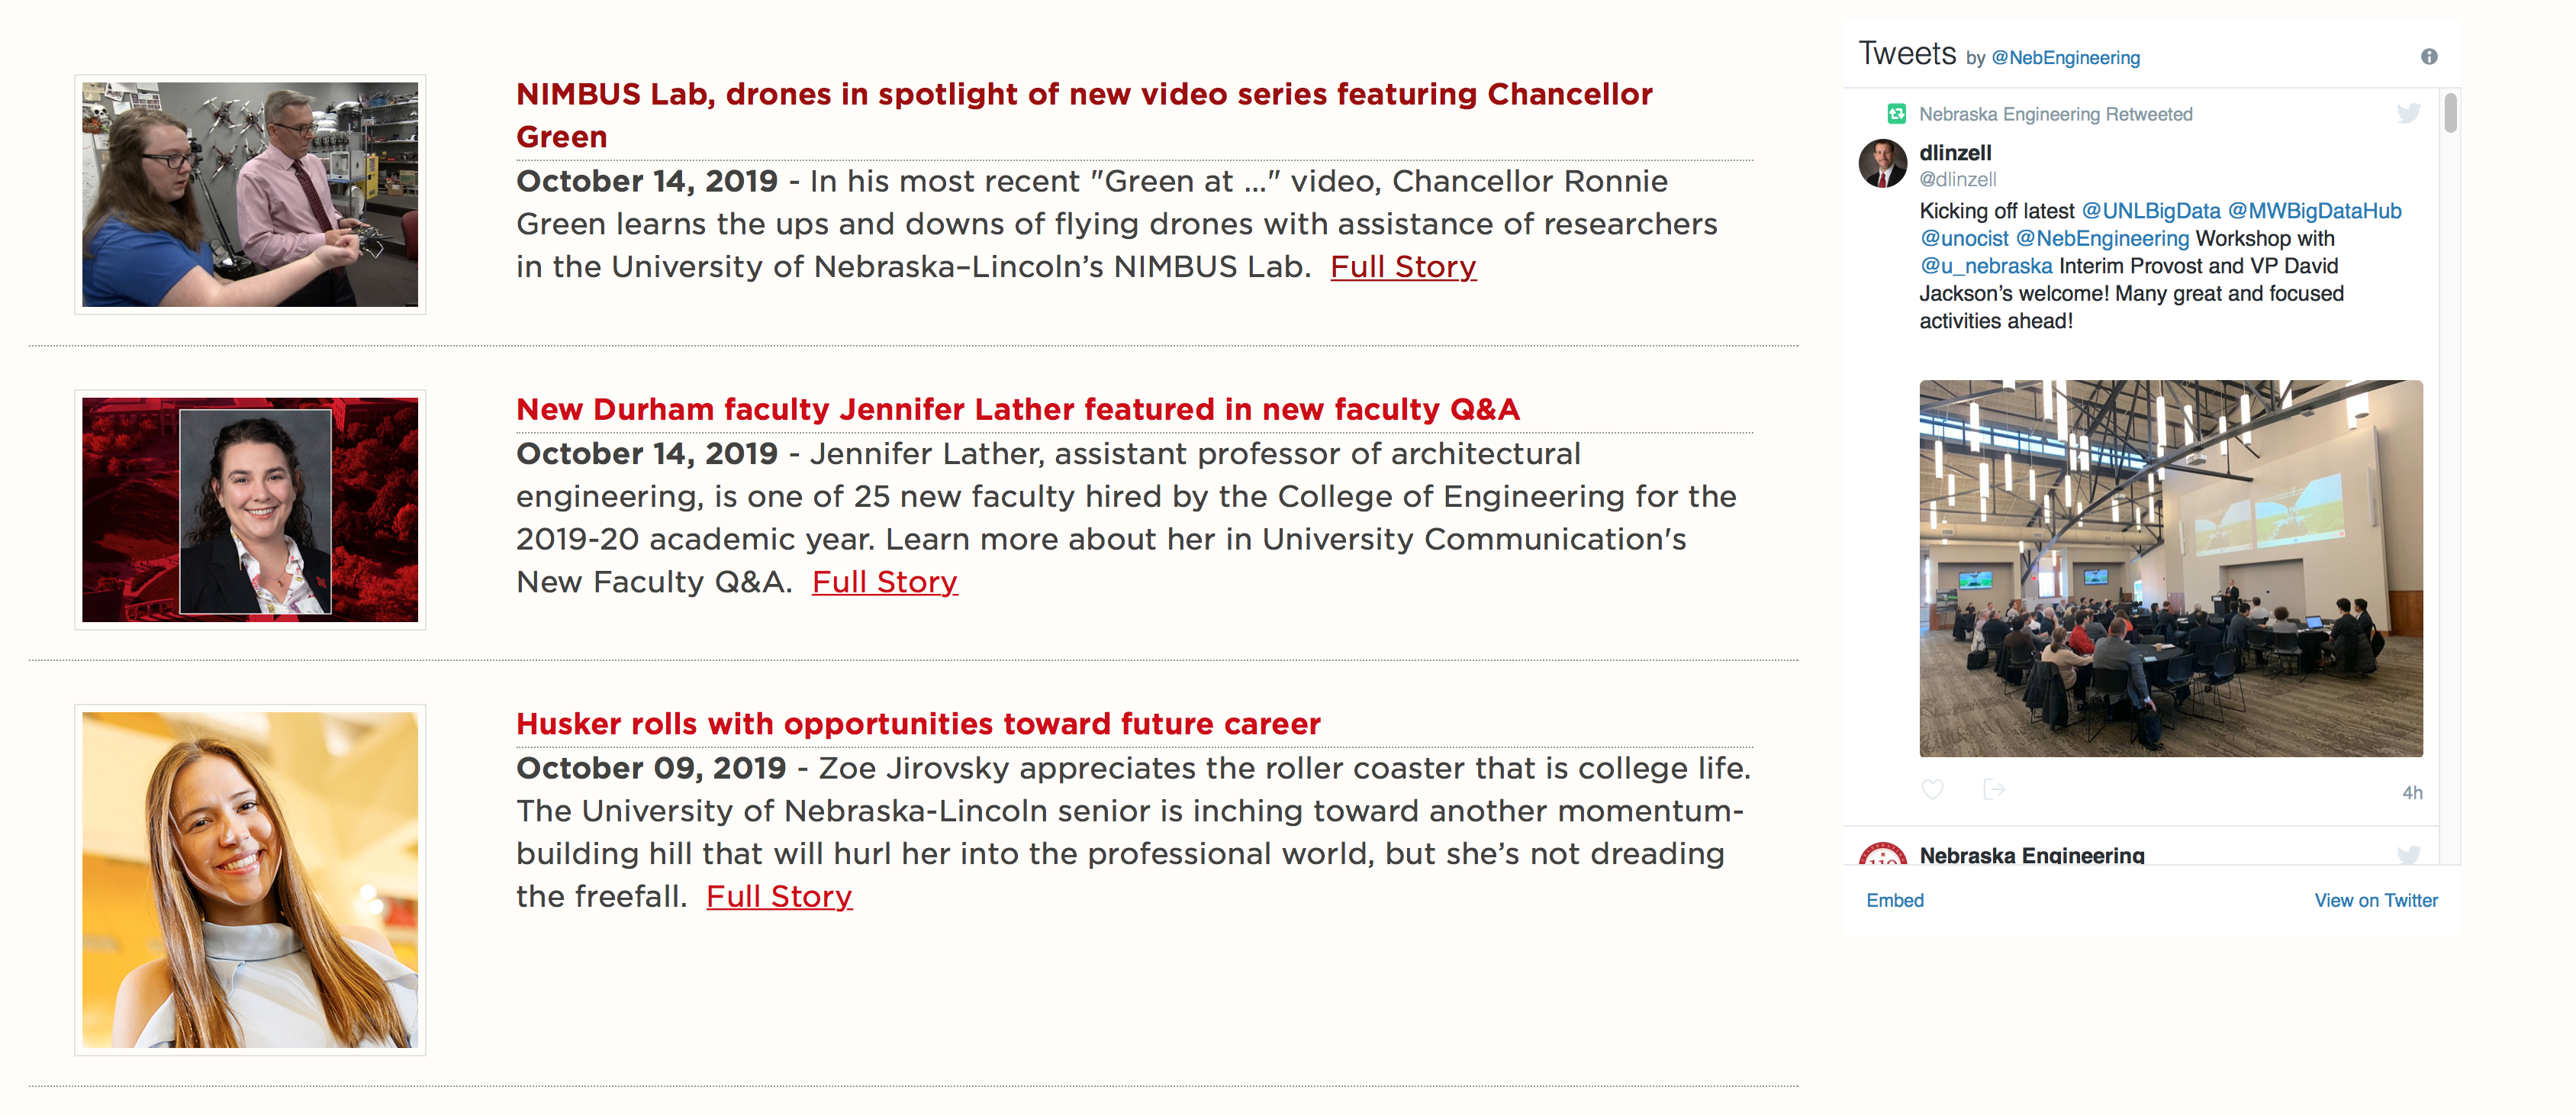Screen dimensions: 2576x1116
Task: Click the Twitter timeline scrollbar thumb
Action: tap(2449, 112)
